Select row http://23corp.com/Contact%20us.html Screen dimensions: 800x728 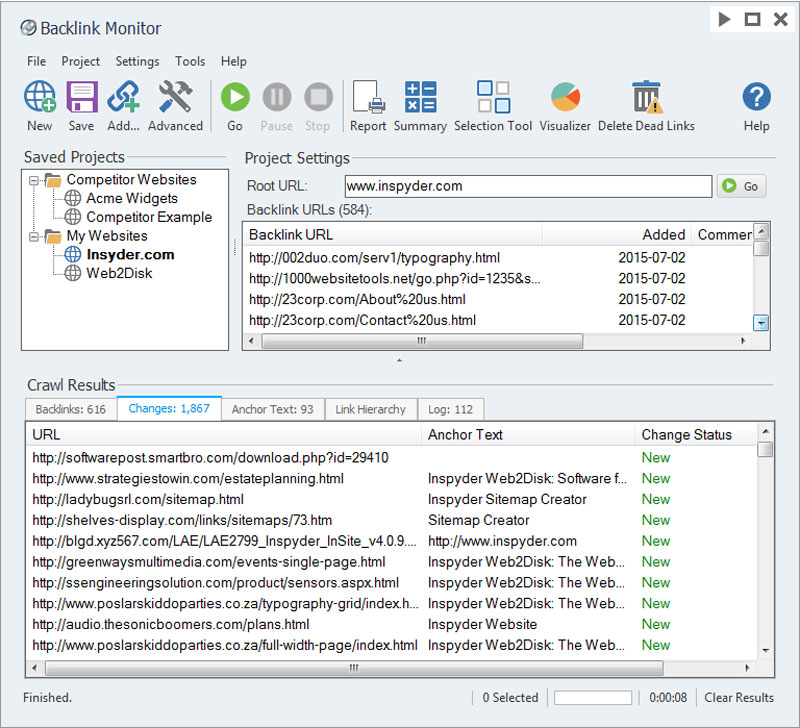[498, 320]
